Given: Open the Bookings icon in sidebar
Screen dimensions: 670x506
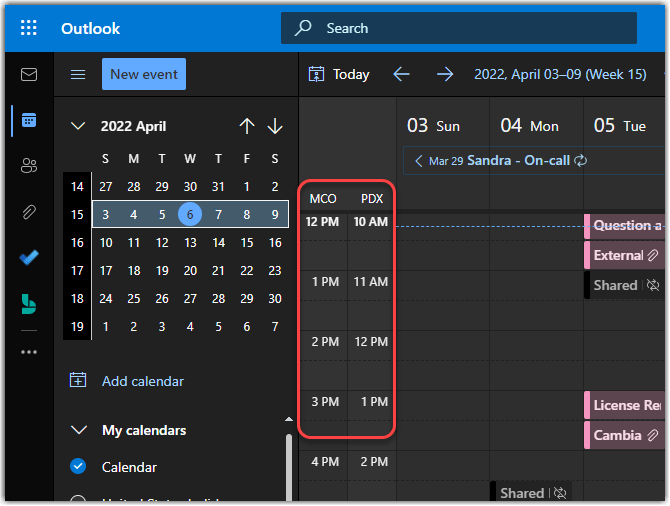Looking at the screenshot, I should click(x=28, y=305).
